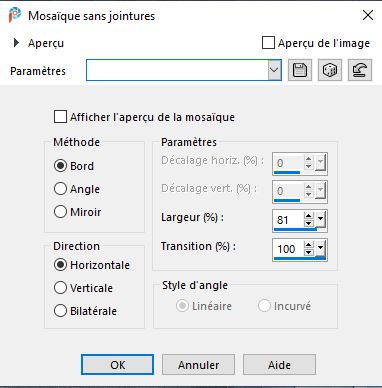The height and width of the screenshot is (388, 382).
Task: Increase Transition value with up arrow
Action: pyautogui.click(x=309, y=245)
